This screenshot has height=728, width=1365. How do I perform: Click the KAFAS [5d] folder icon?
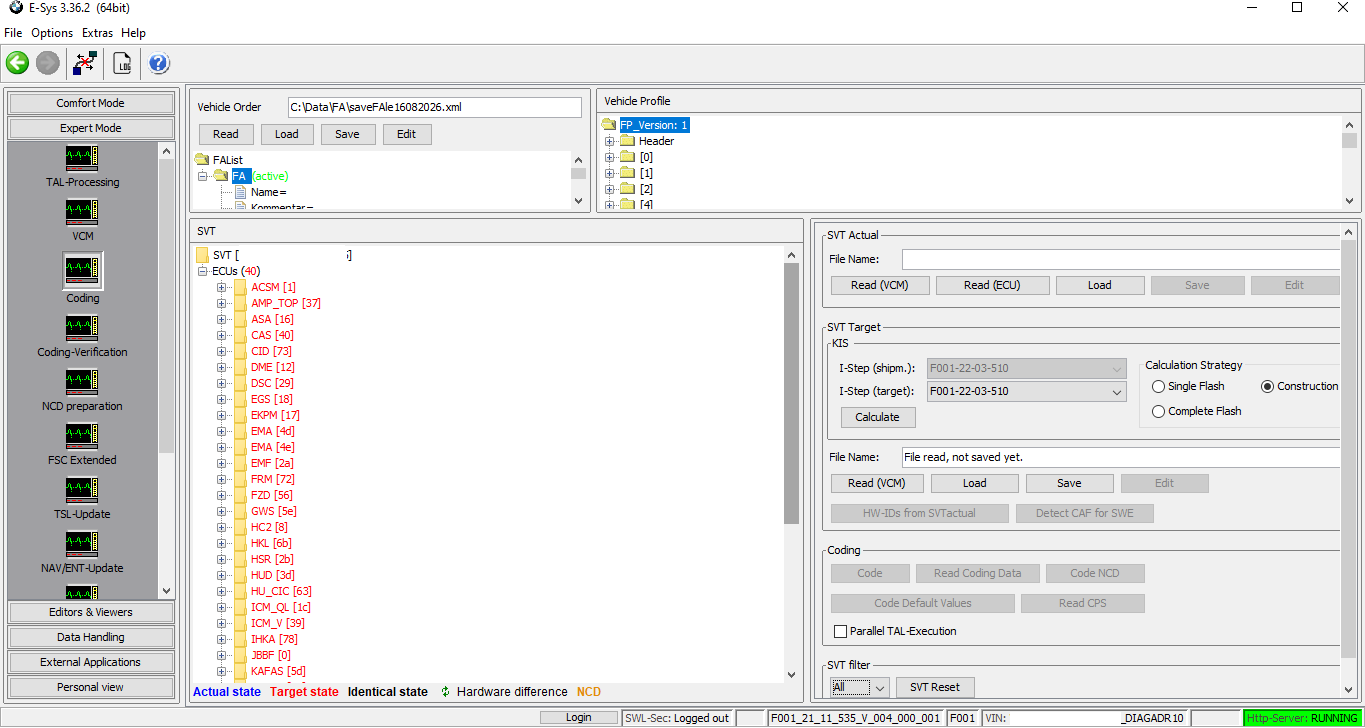click(240, 671)
